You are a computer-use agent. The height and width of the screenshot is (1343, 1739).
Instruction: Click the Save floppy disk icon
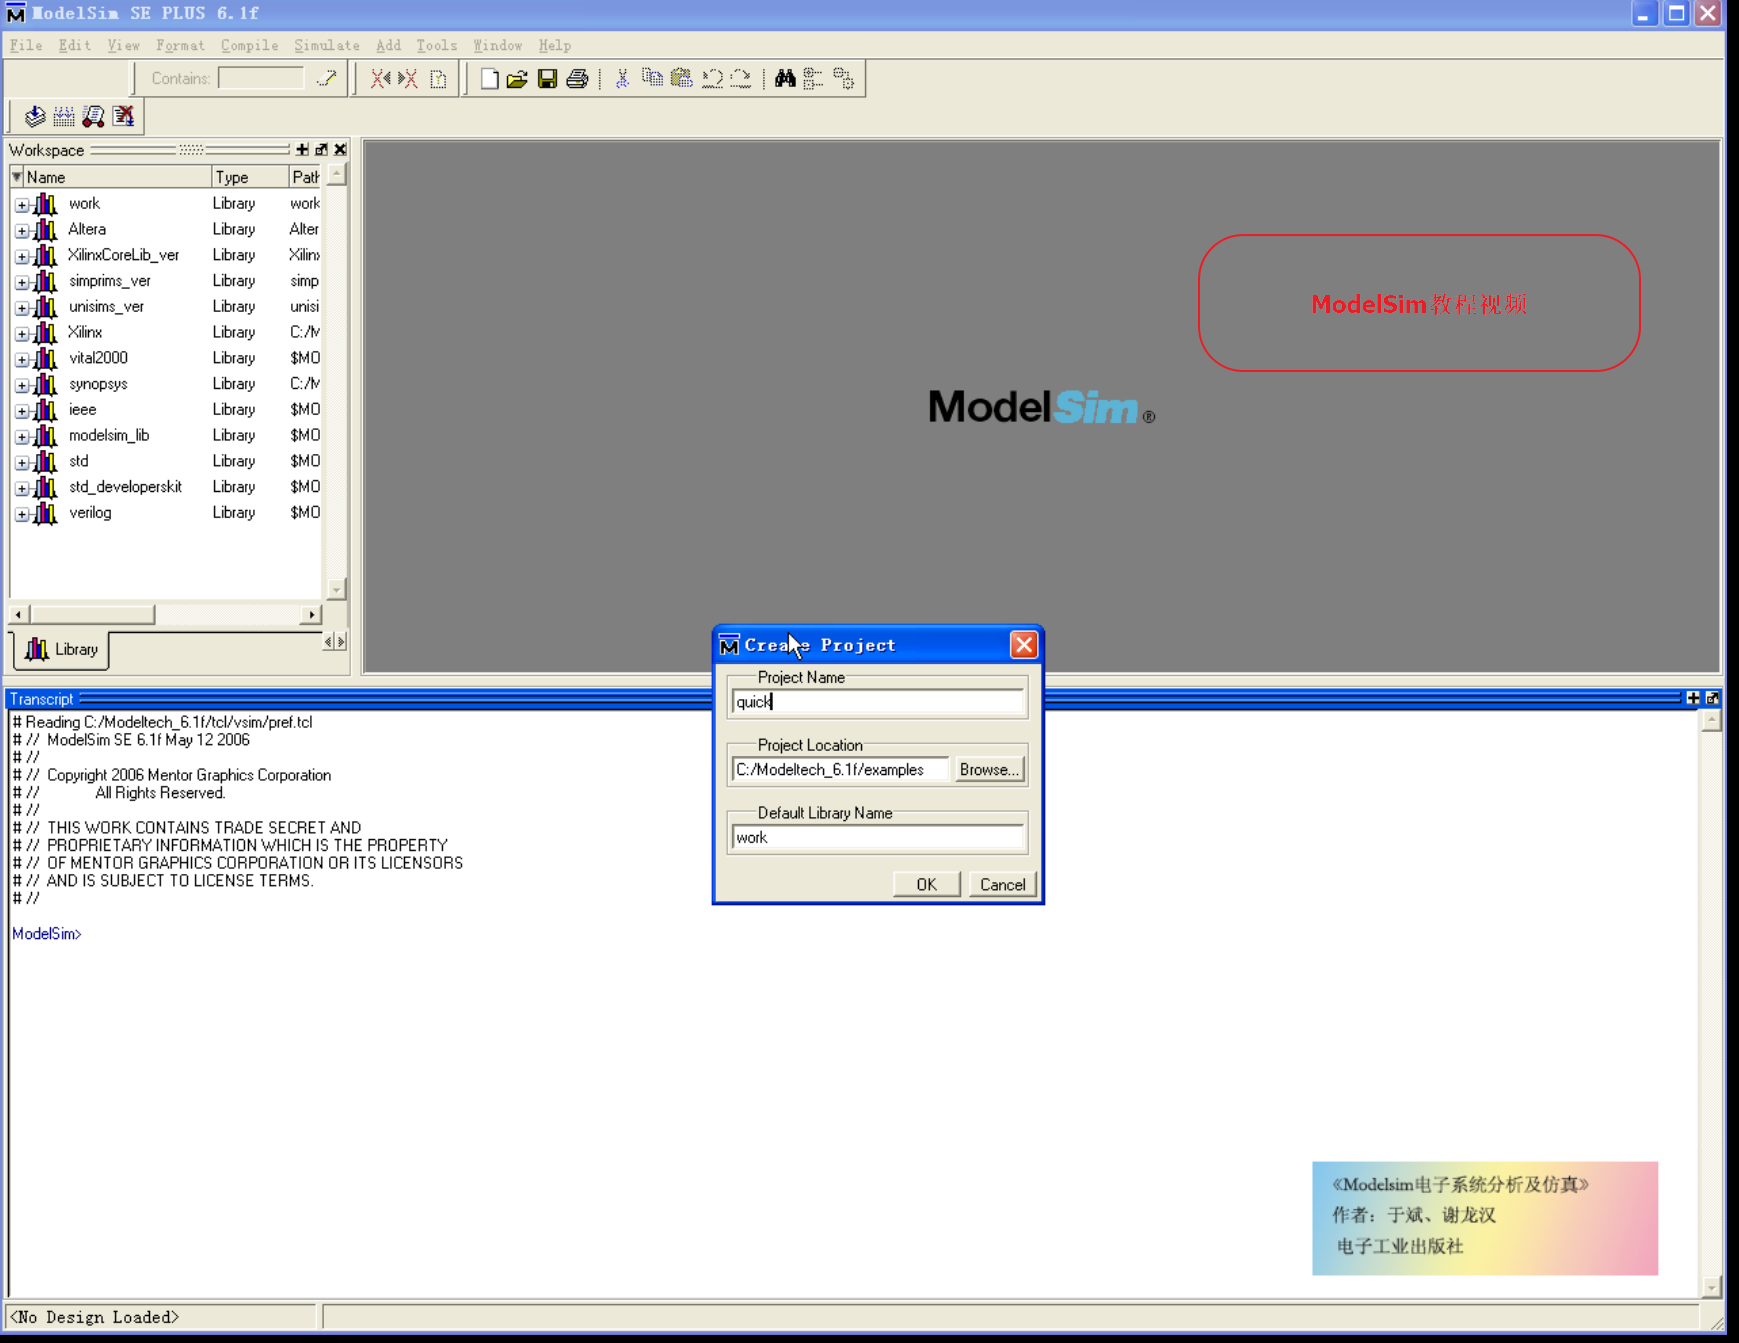coord(547,78)
